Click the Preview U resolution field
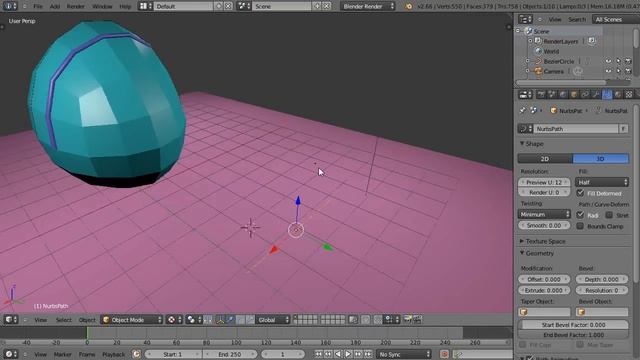The image size is (640, 360). (544, 182)
